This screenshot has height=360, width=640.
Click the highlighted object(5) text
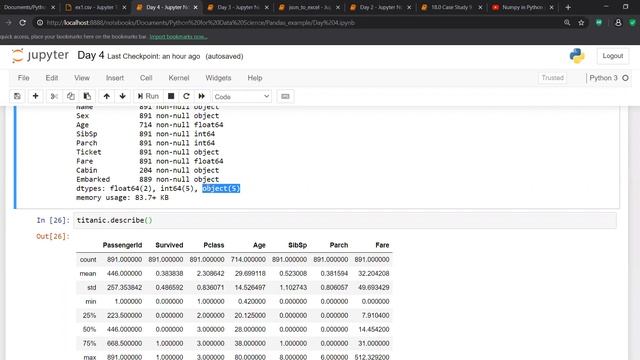pyautogui.click(x=221, y=188)
